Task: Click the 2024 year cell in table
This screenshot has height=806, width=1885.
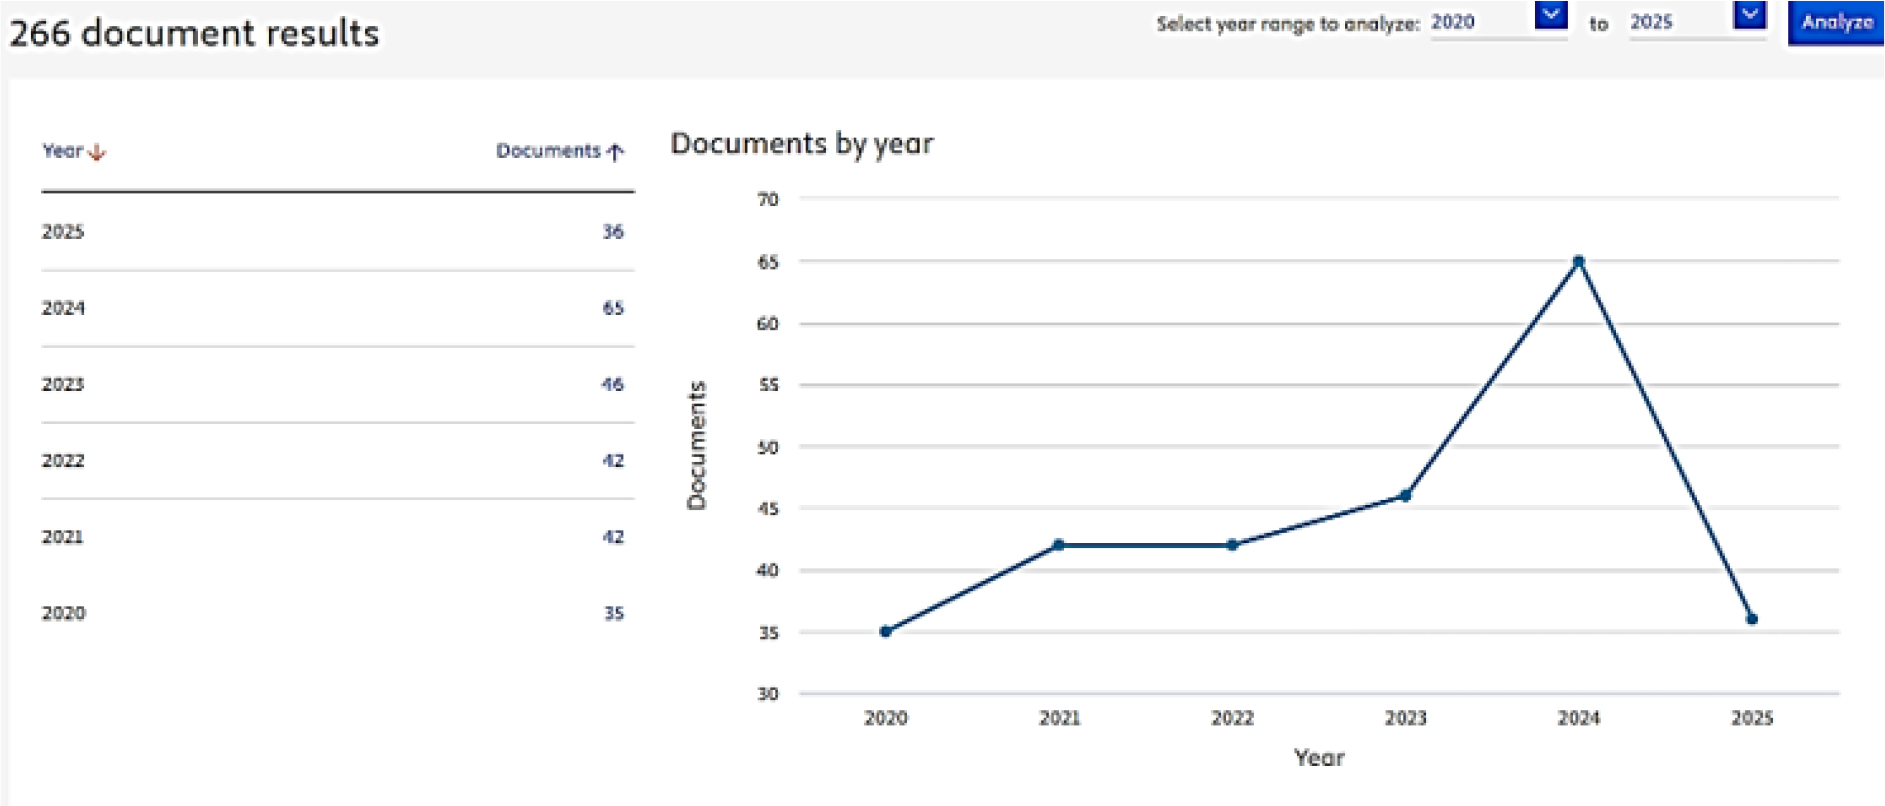Action: tap(63, 308)
